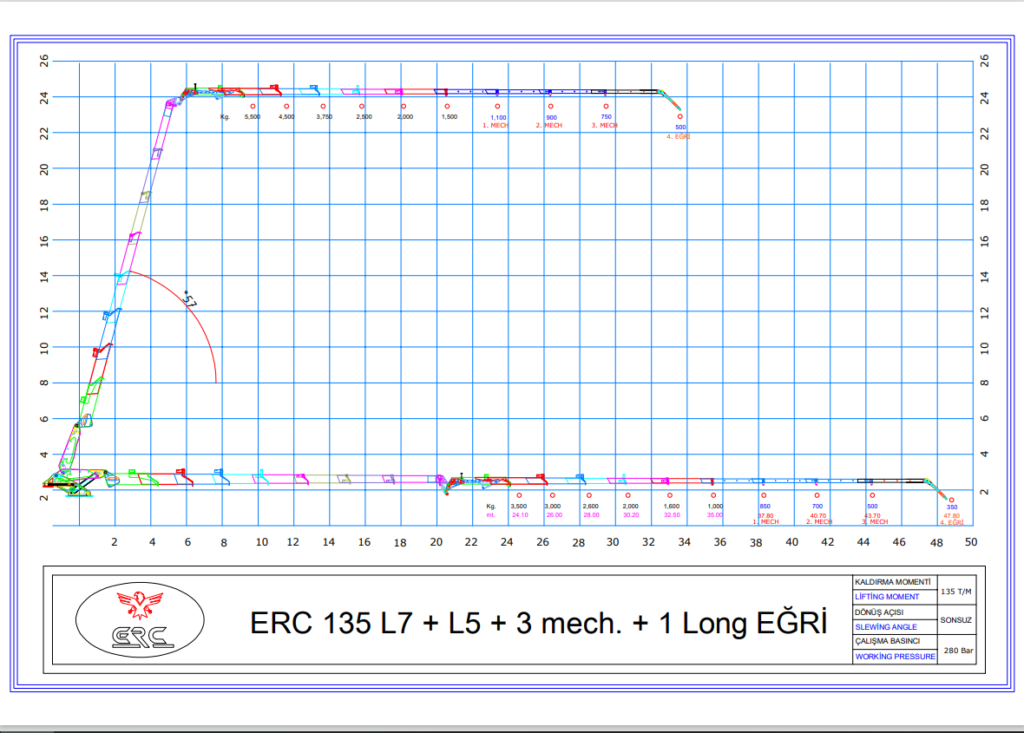Click the blue '350' load value
Screen dimensions: 1024x733
[x=952, y=507]
